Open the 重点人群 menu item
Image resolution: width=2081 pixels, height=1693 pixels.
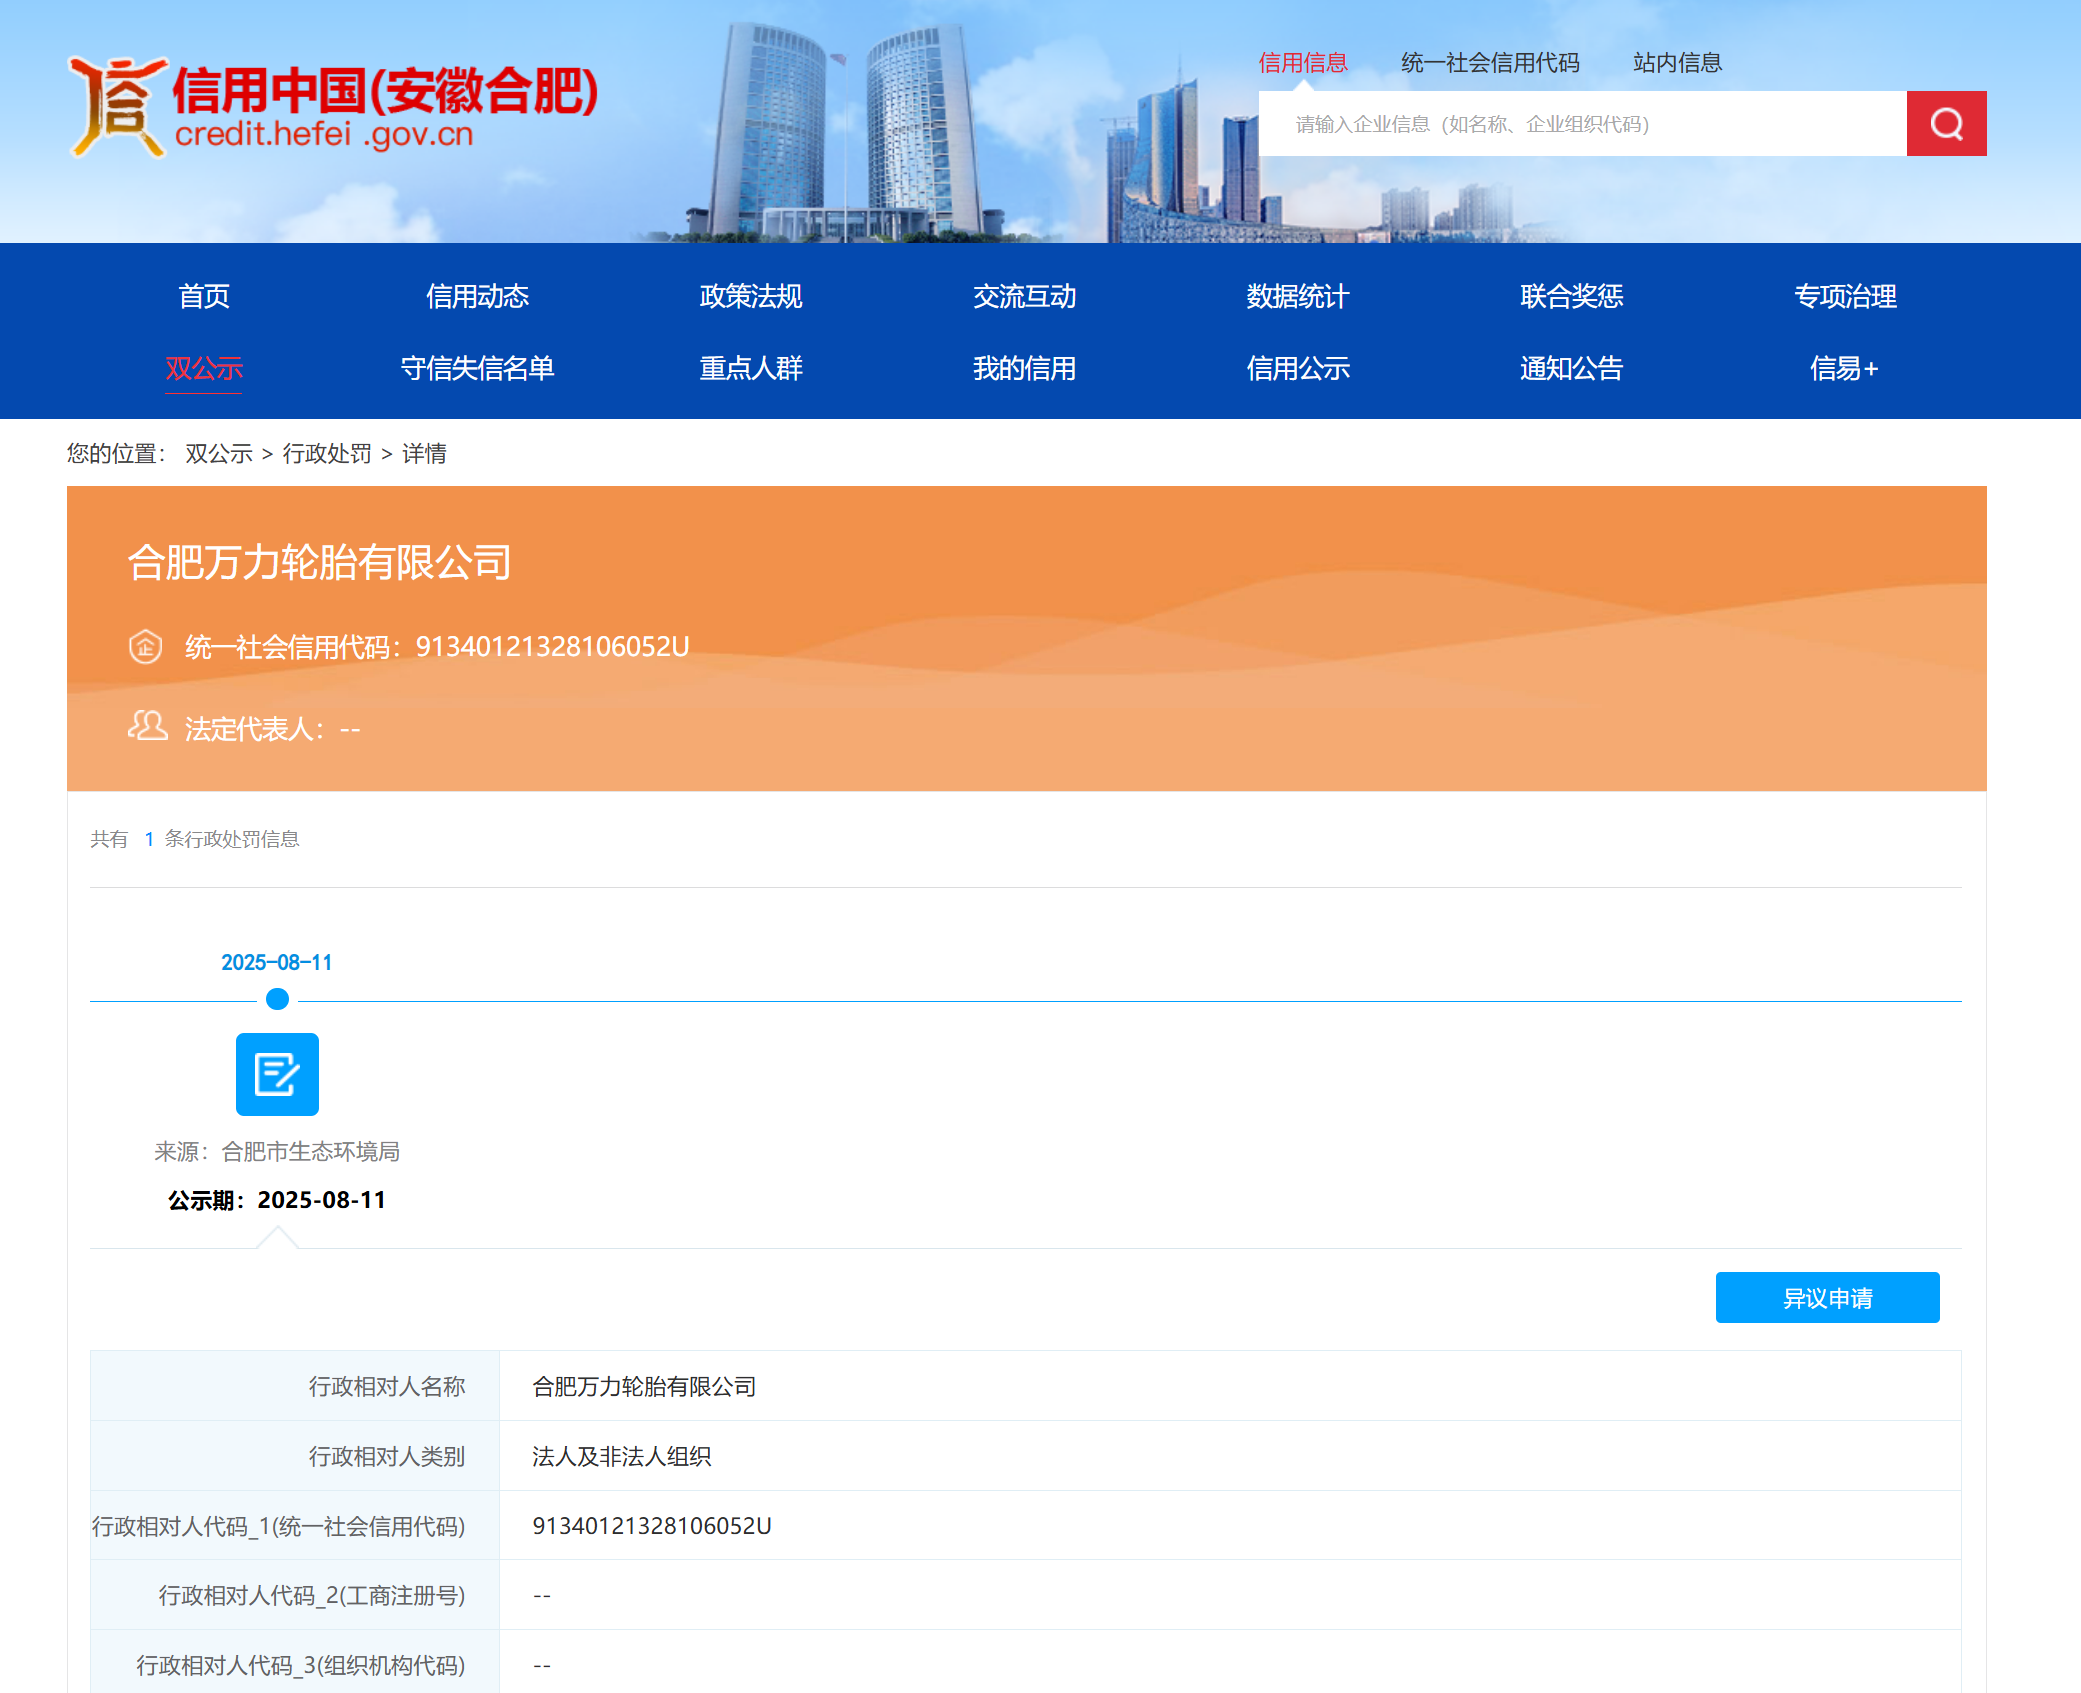pyautogui.click(x=751, y=368)
